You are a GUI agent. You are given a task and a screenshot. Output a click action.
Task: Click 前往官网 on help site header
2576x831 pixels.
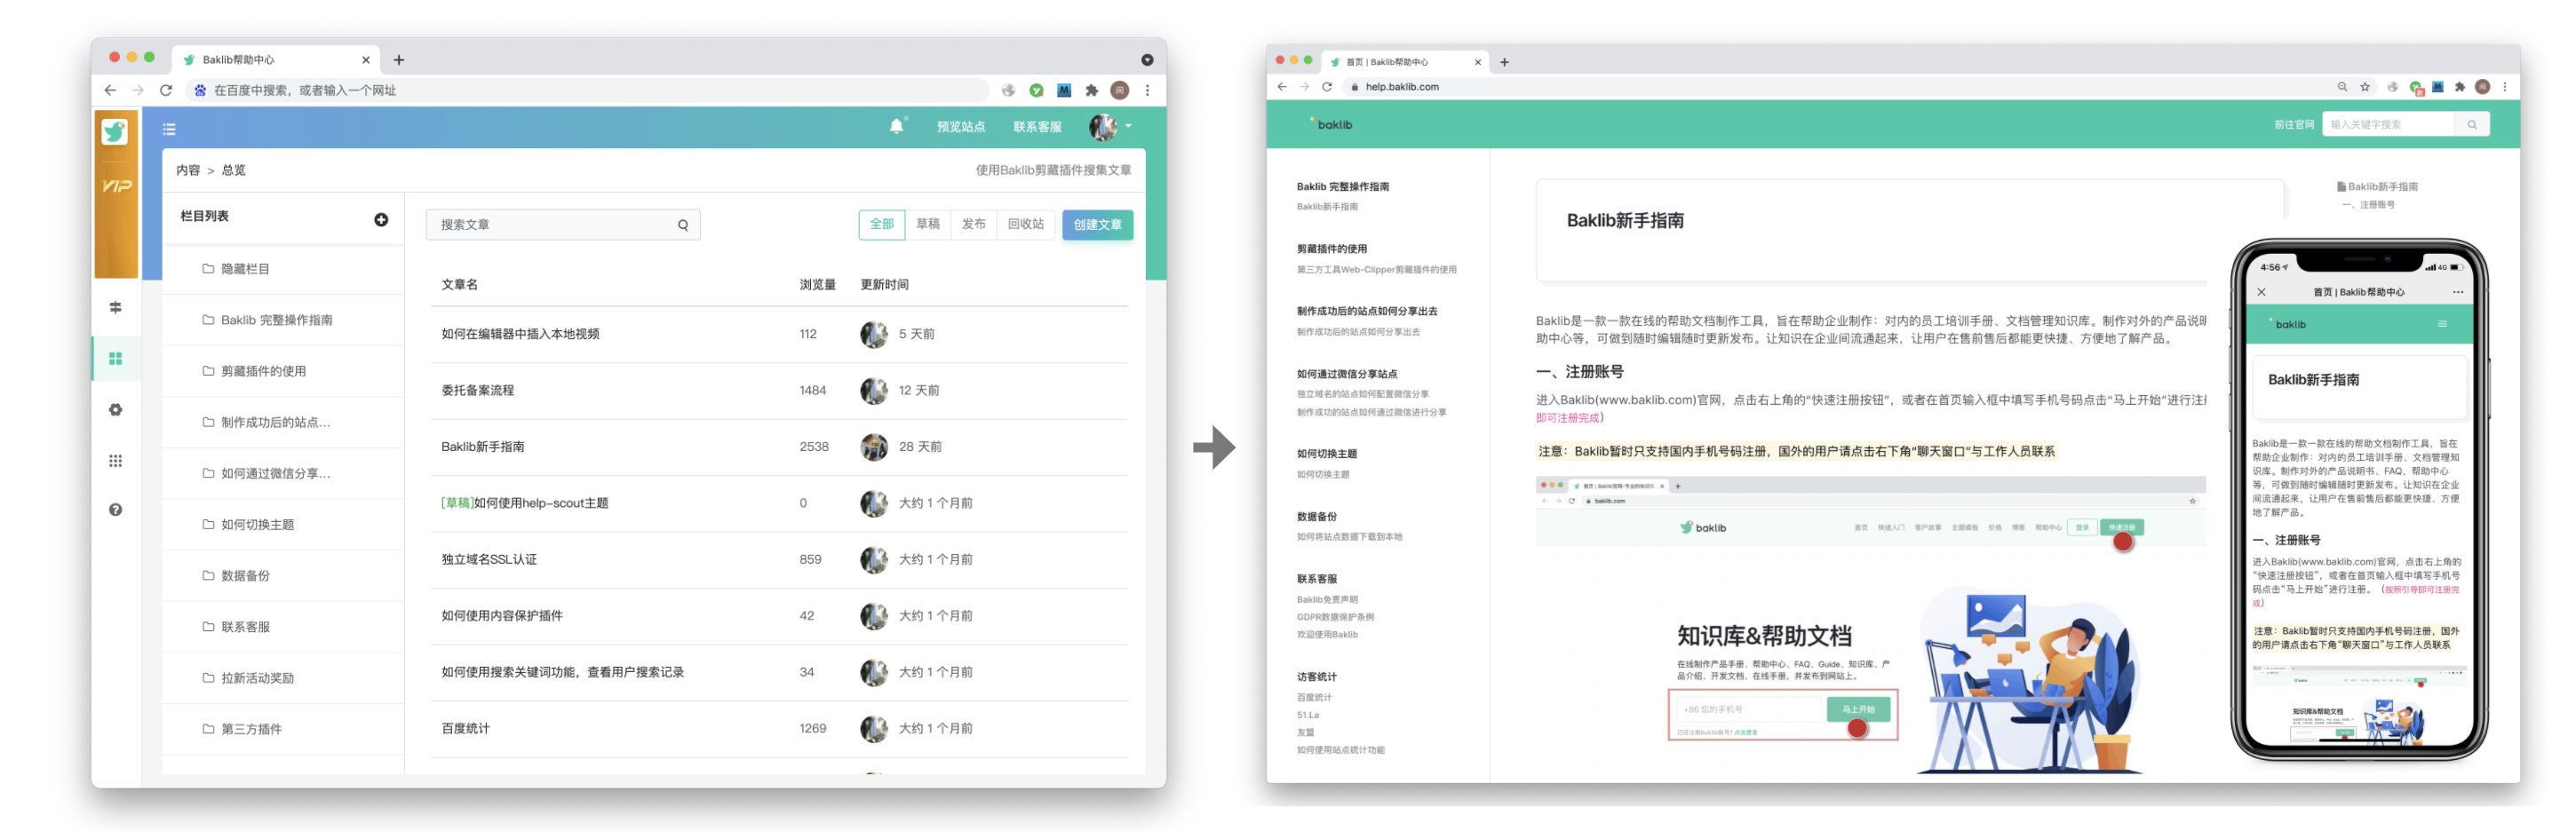point(2293,125)
